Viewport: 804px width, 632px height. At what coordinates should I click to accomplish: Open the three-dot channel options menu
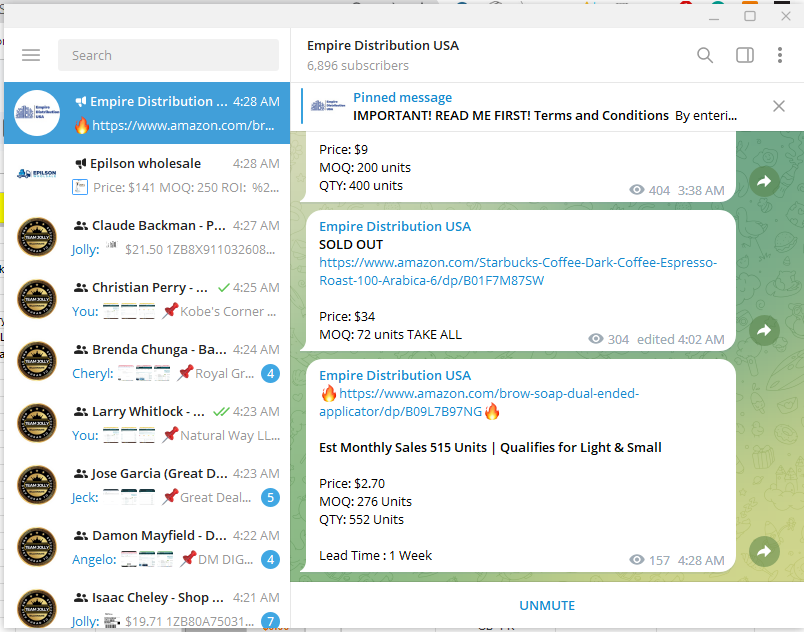[779, 55]
